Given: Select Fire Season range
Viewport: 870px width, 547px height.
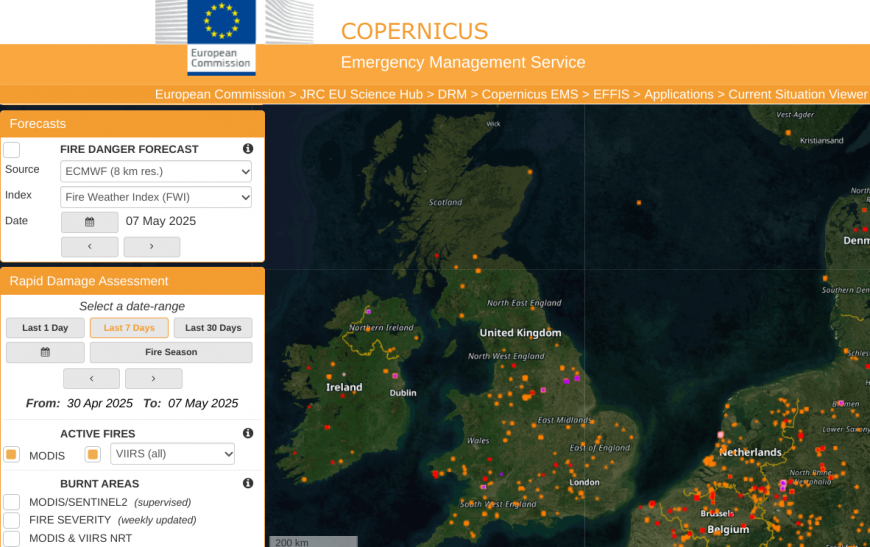Looking at the screenshot, I should tap(171, 352).
